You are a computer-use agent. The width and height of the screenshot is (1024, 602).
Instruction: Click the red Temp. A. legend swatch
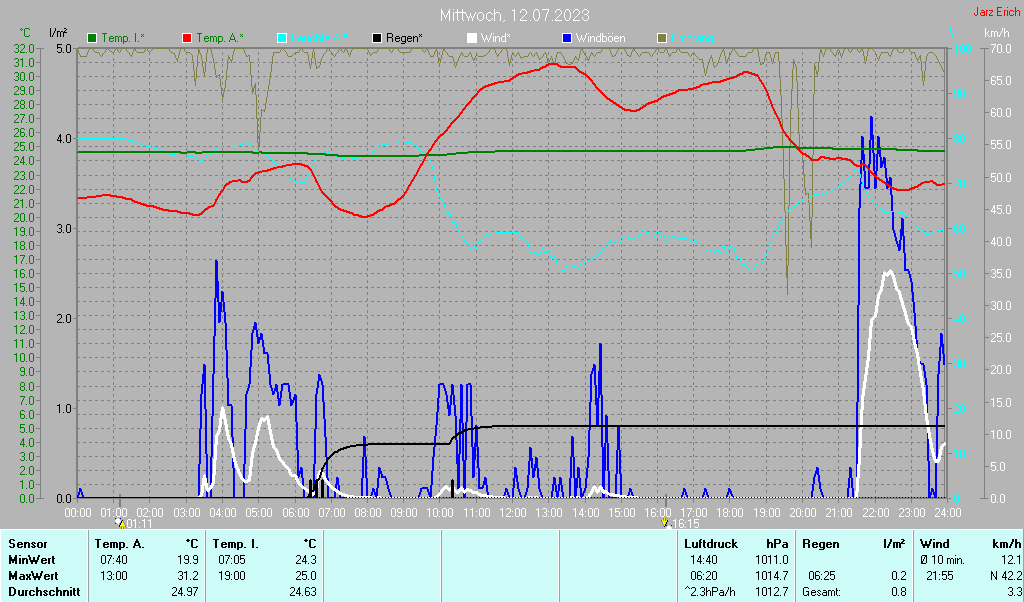point(187,38)
